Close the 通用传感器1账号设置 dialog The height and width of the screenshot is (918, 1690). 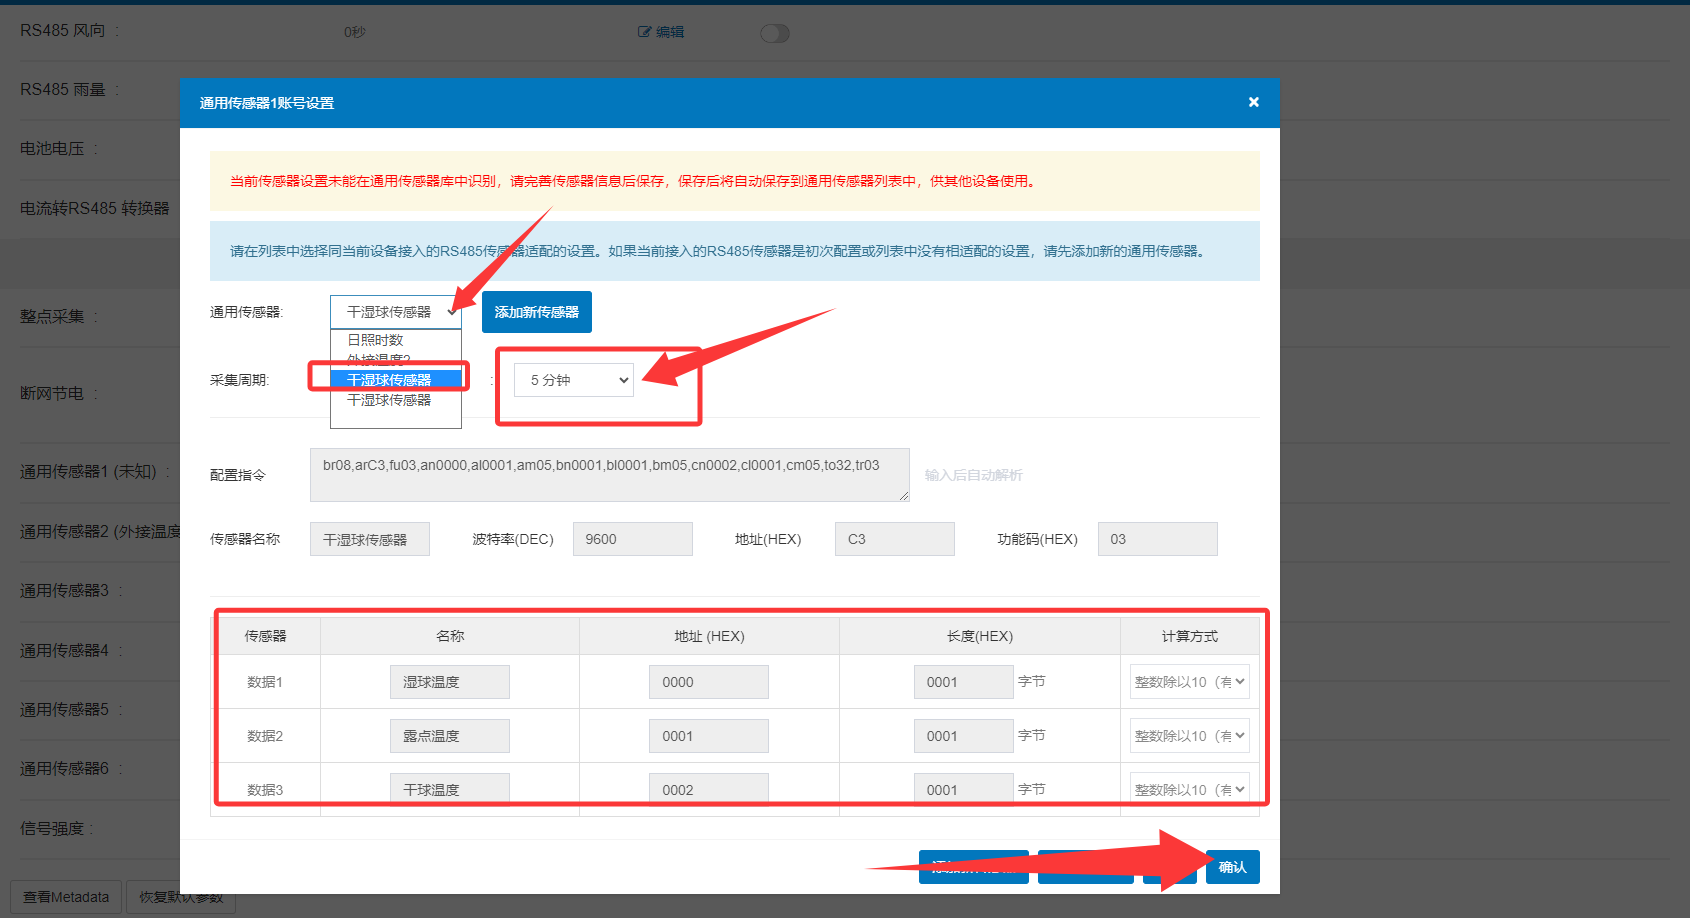1253,102
